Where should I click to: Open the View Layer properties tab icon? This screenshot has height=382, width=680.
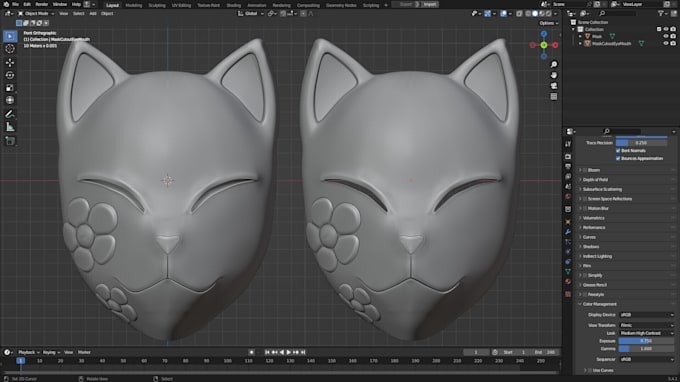coord(568,176)
